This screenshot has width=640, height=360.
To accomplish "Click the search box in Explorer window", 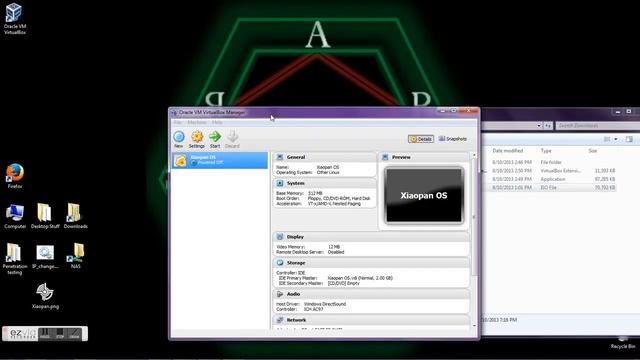I will (598, 125).
